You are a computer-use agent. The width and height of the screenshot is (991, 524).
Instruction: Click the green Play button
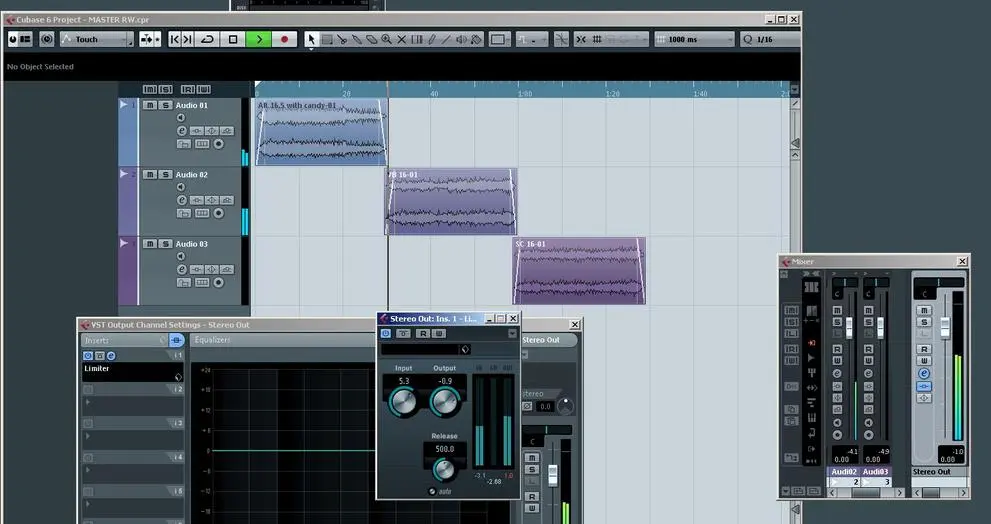(x=258, y=39)
